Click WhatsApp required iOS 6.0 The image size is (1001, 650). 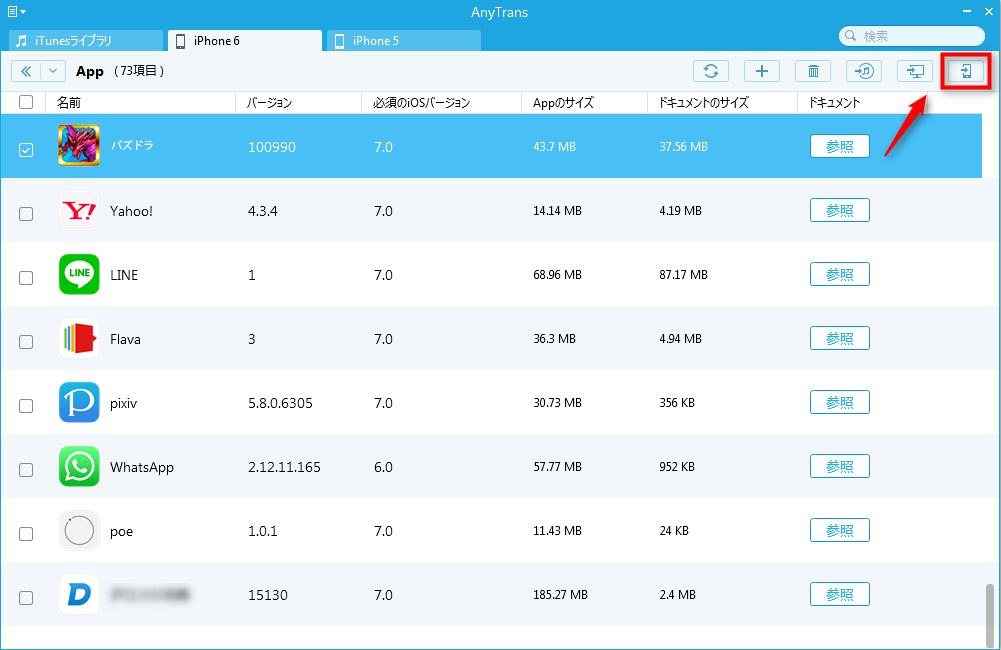383,467
